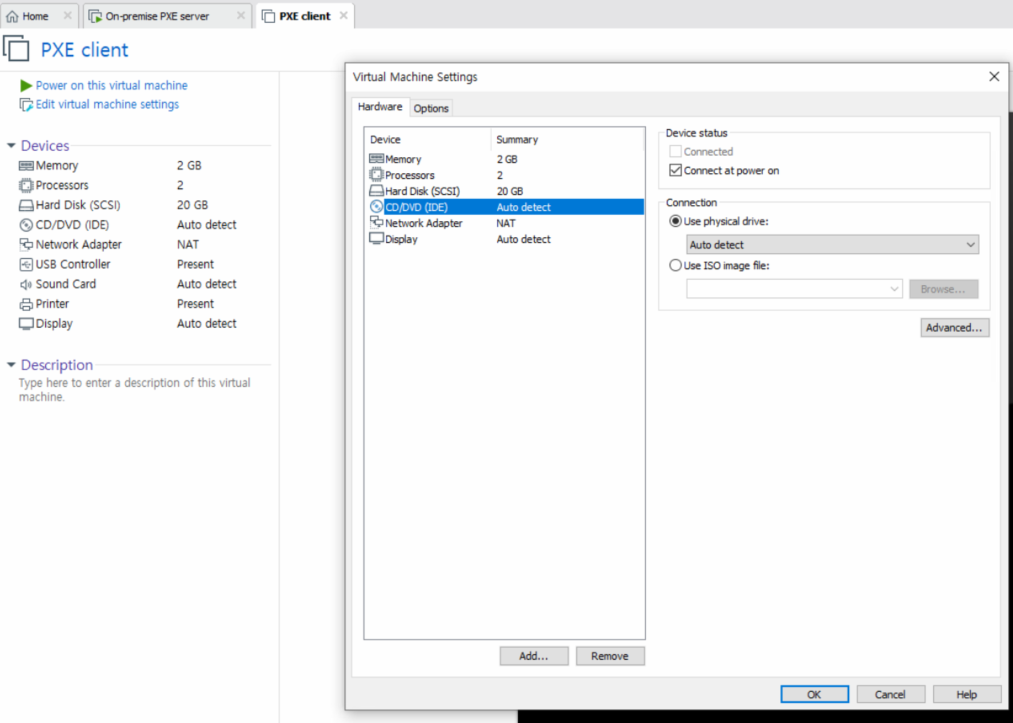
Task: Click the Processors icon in settings hardware list
Action: tap(376, 174)
